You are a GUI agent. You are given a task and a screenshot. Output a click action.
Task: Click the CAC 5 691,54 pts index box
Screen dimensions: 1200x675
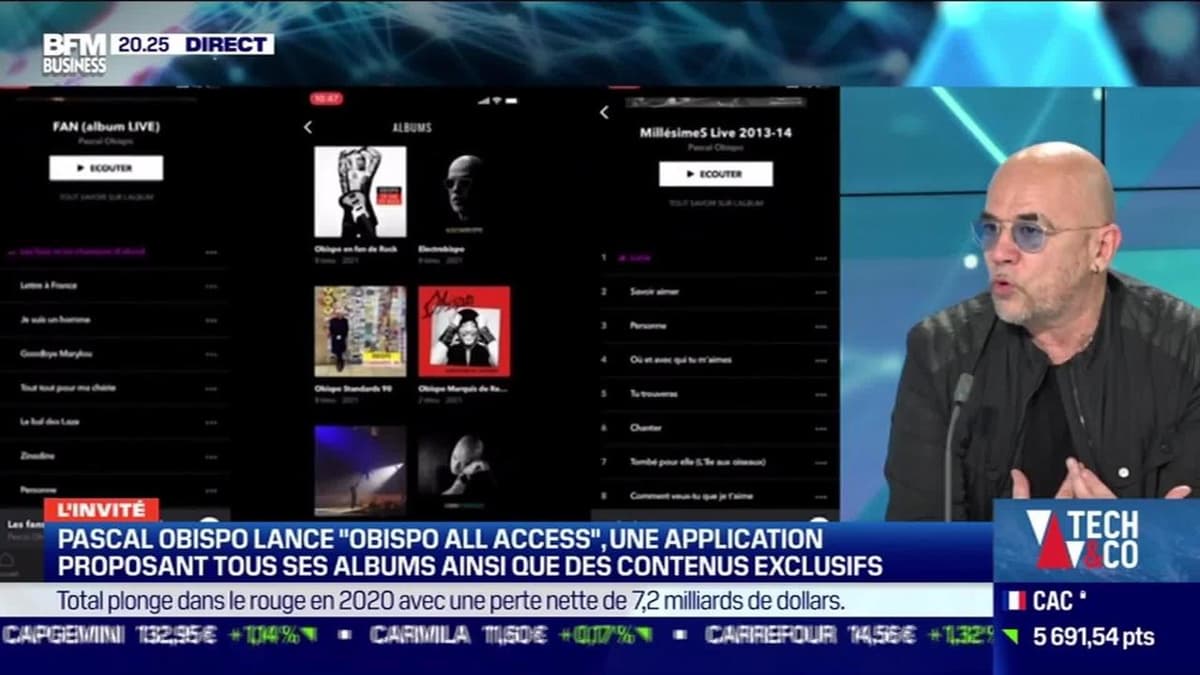1096,619
